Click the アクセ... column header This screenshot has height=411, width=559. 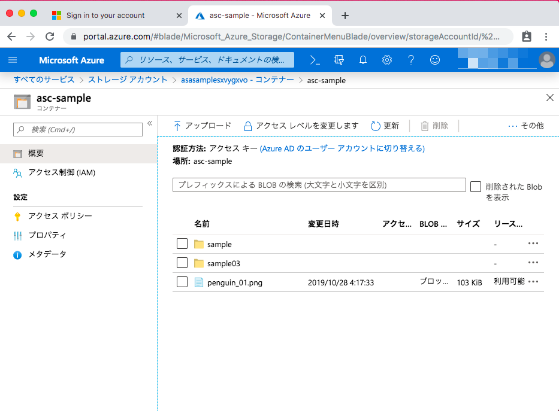pyautogui.click(x=397, y=224)
